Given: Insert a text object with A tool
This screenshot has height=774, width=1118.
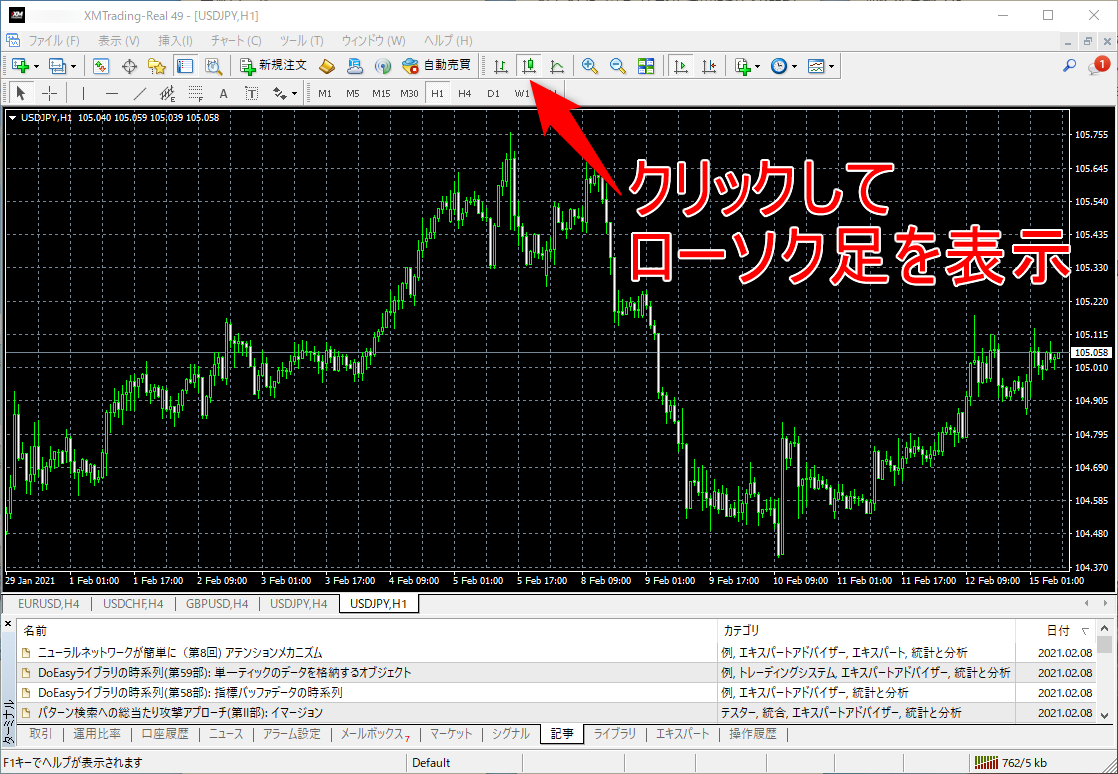Looking at the screenshot, I should pos(223,93).
